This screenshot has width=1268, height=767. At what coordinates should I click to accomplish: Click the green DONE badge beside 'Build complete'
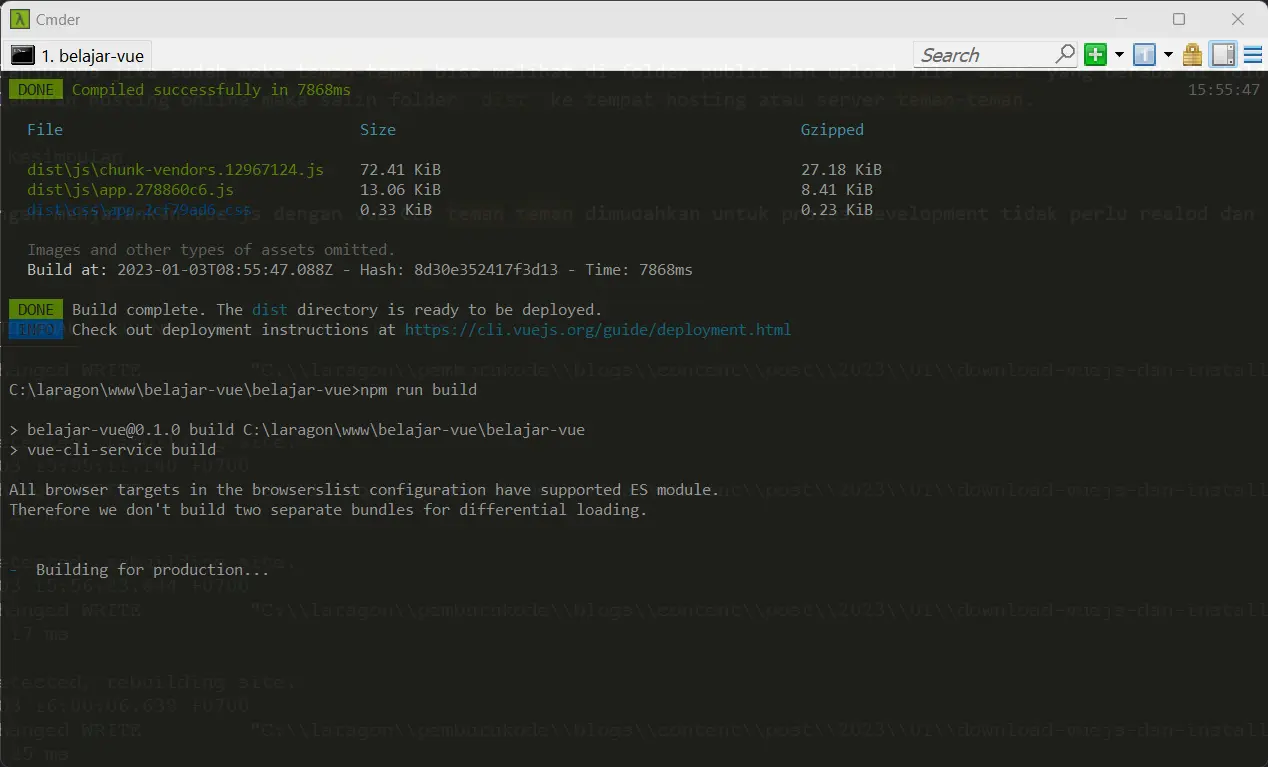(35, 310)
